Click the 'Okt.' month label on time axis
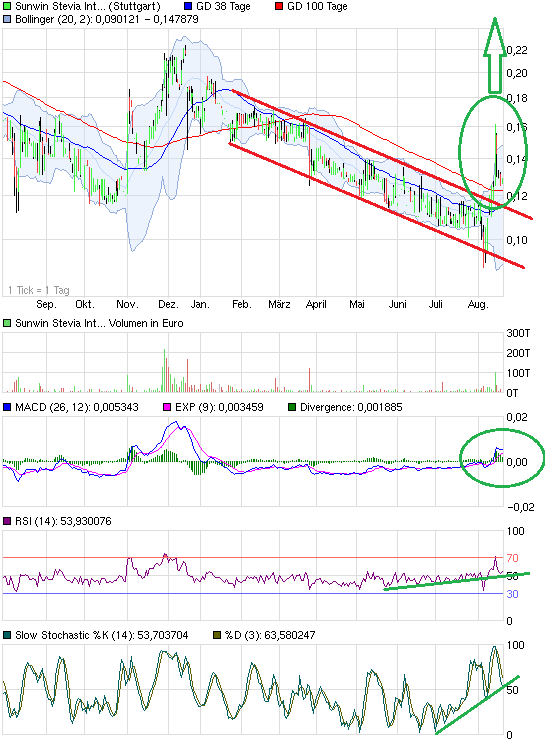 tap(85, 304)
